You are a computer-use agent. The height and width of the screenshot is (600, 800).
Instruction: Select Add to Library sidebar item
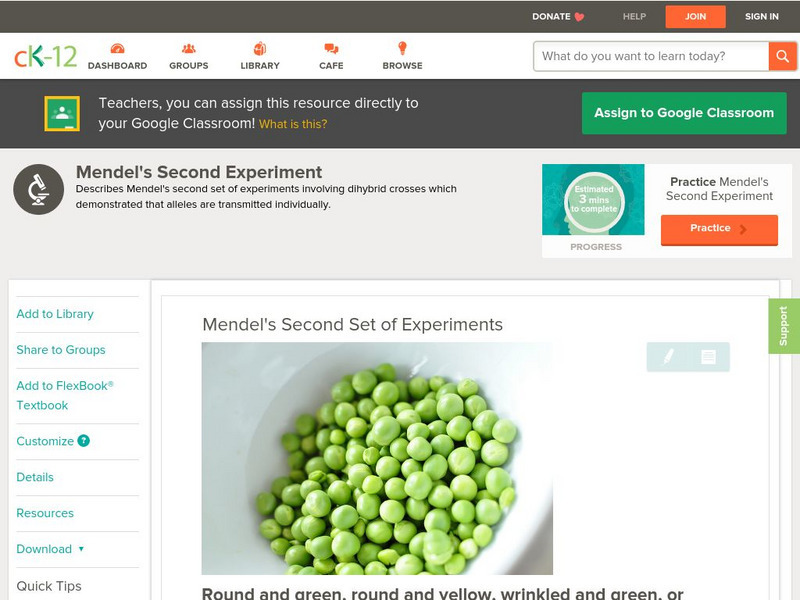point(55,314)
